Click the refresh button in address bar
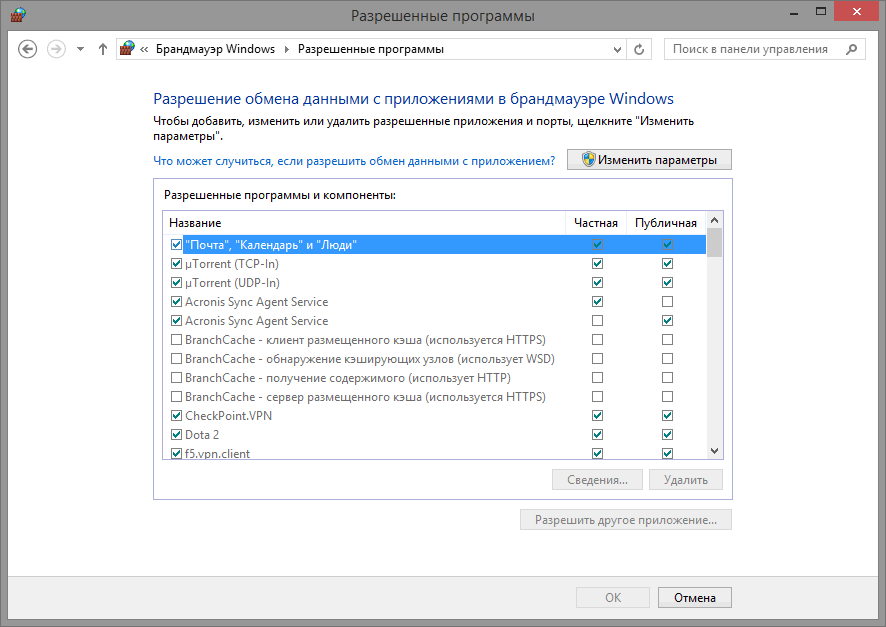The width and height of the screenshot is (886, 627). click(640, 49)
